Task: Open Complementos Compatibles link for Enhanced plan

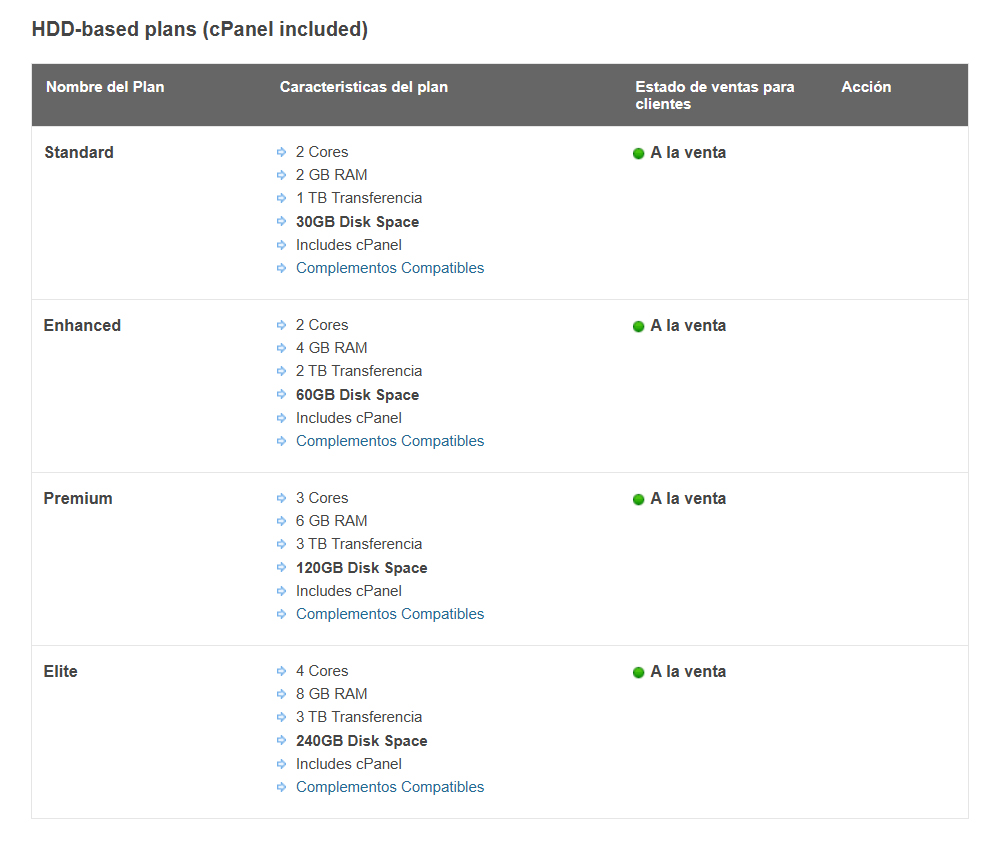Action: coord(389,441)
